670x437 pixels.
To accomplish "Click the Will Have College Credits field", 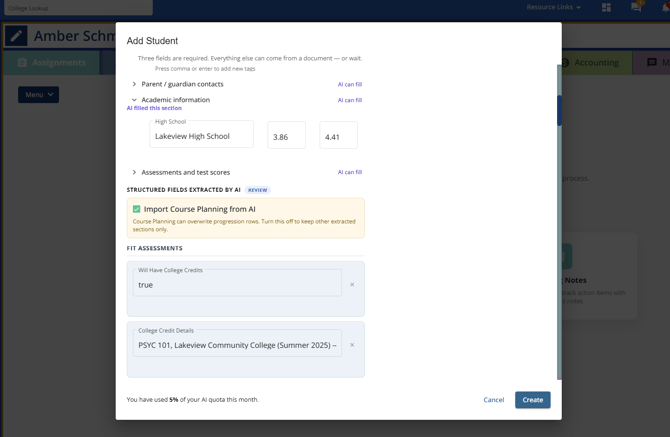I will tap(237, 282).
